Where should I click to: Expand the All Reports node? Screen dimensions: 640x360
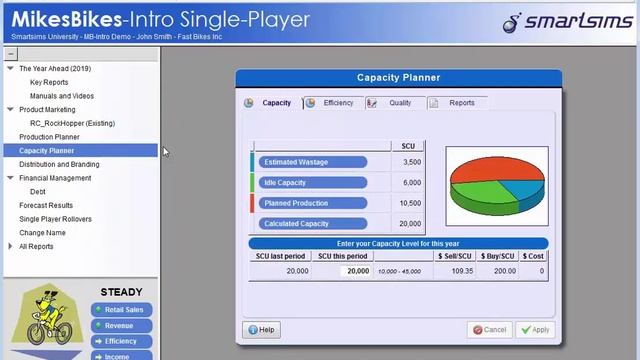pos(10,246)
